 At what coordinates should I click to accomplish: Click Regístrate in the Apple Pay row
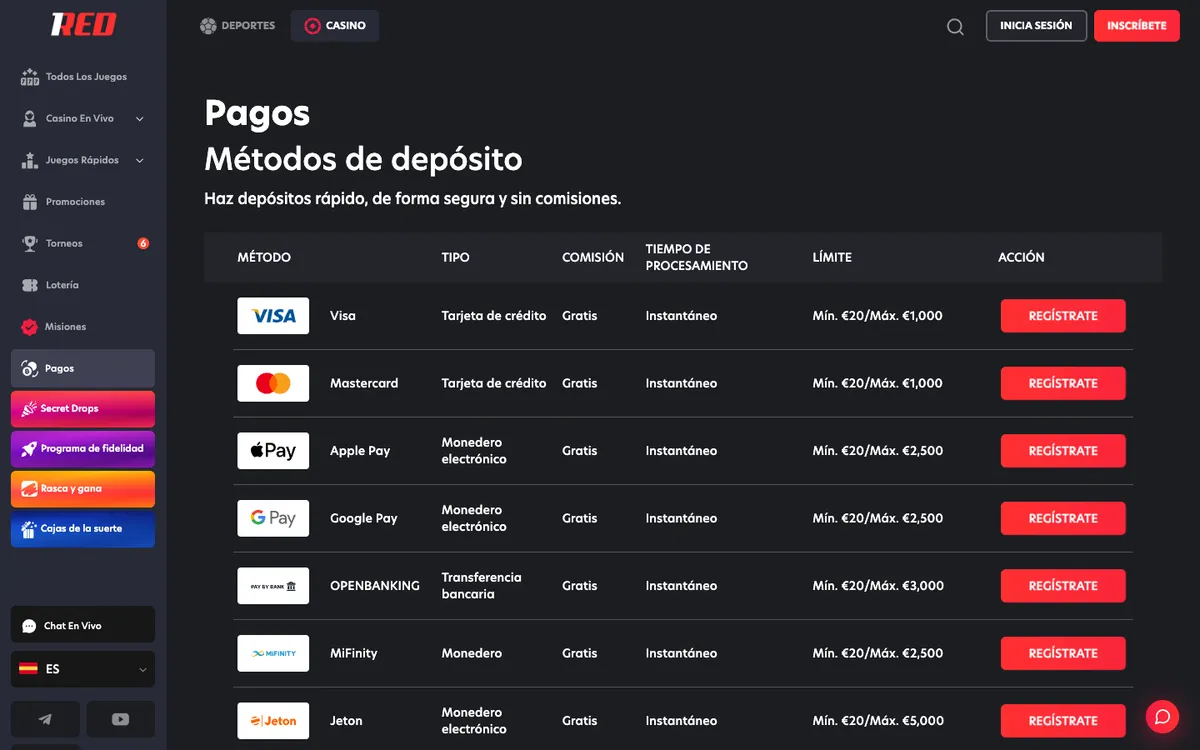(x=1063, y=451)
